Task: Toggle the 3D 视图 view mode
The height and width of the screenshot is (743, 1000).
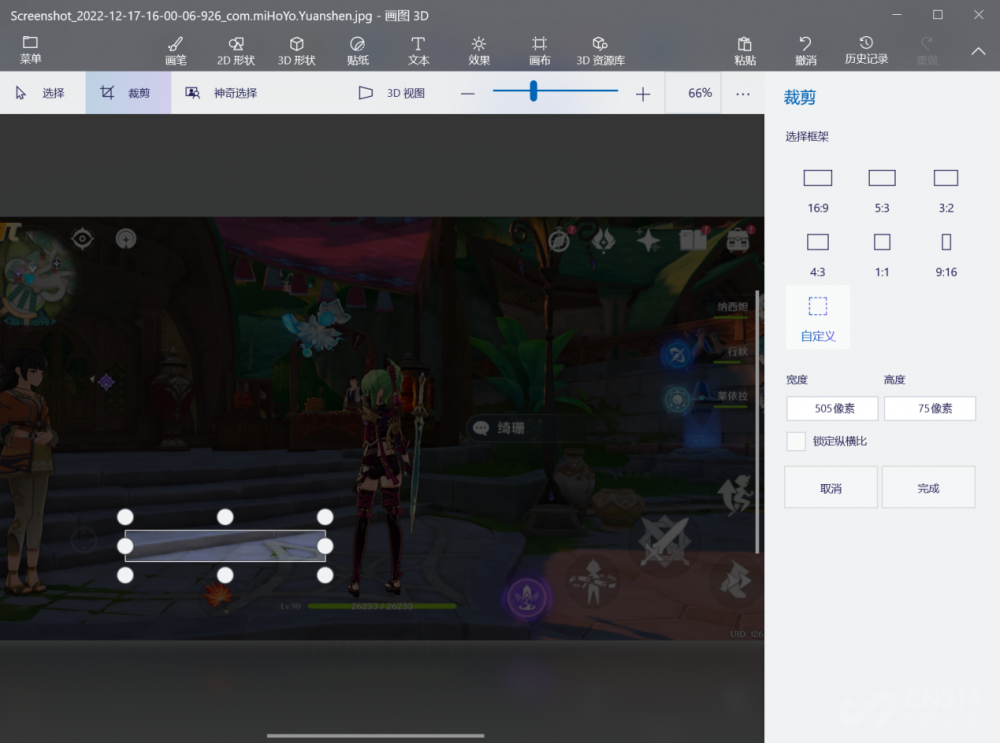Action: (392, 93)
